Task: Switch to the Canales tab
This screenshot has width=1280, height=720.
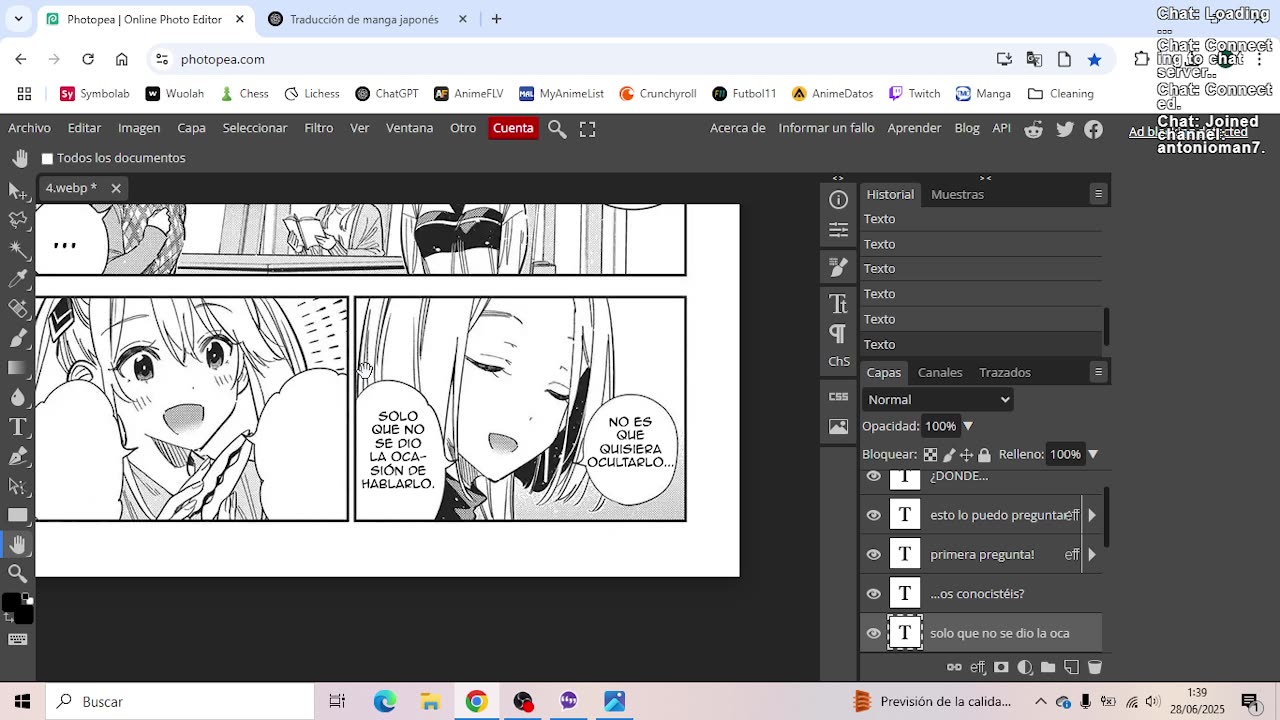Action: tap(940, 372)
